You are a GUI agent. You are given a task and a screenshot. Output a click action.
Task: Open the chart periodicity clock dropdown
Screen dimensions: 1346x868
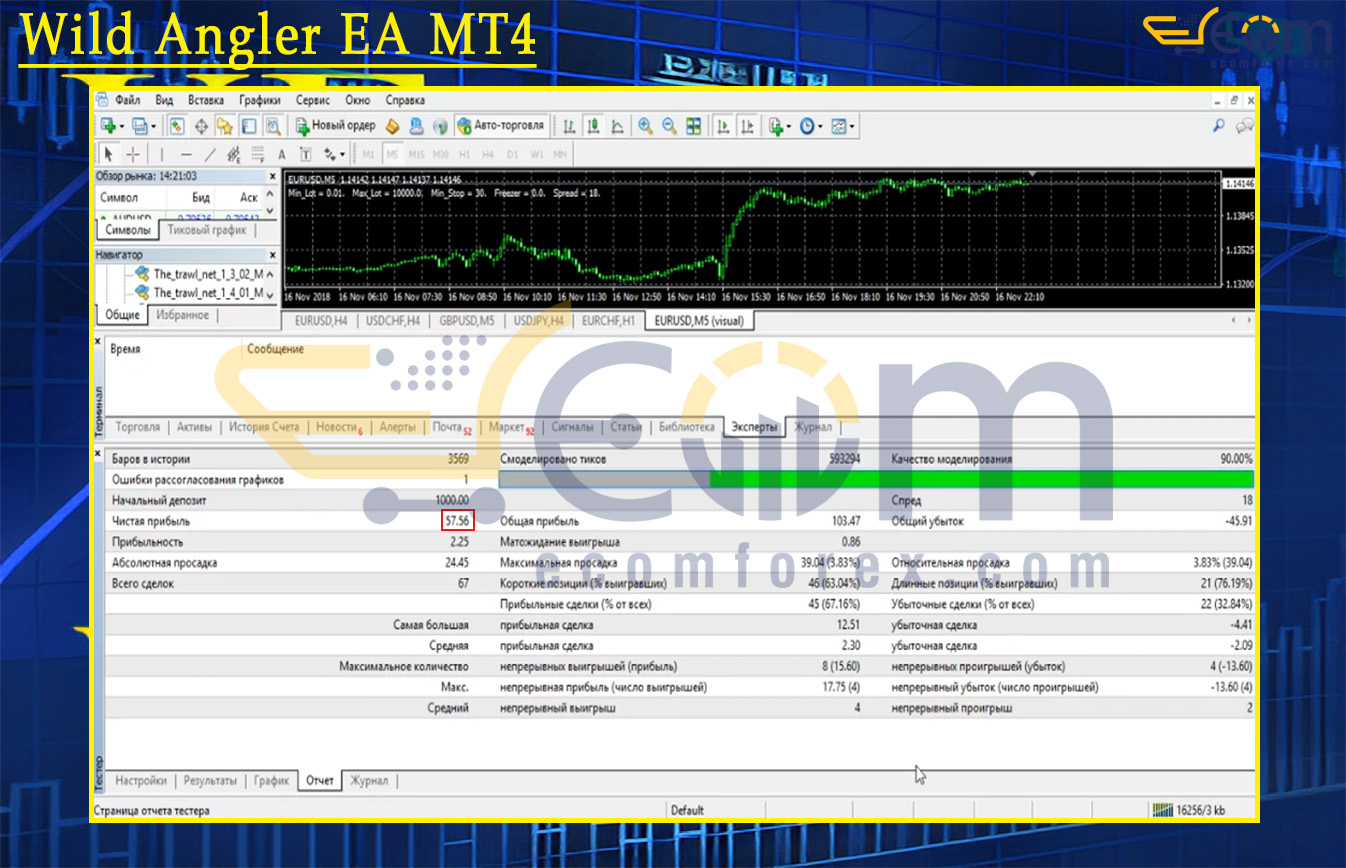point(820,126)
